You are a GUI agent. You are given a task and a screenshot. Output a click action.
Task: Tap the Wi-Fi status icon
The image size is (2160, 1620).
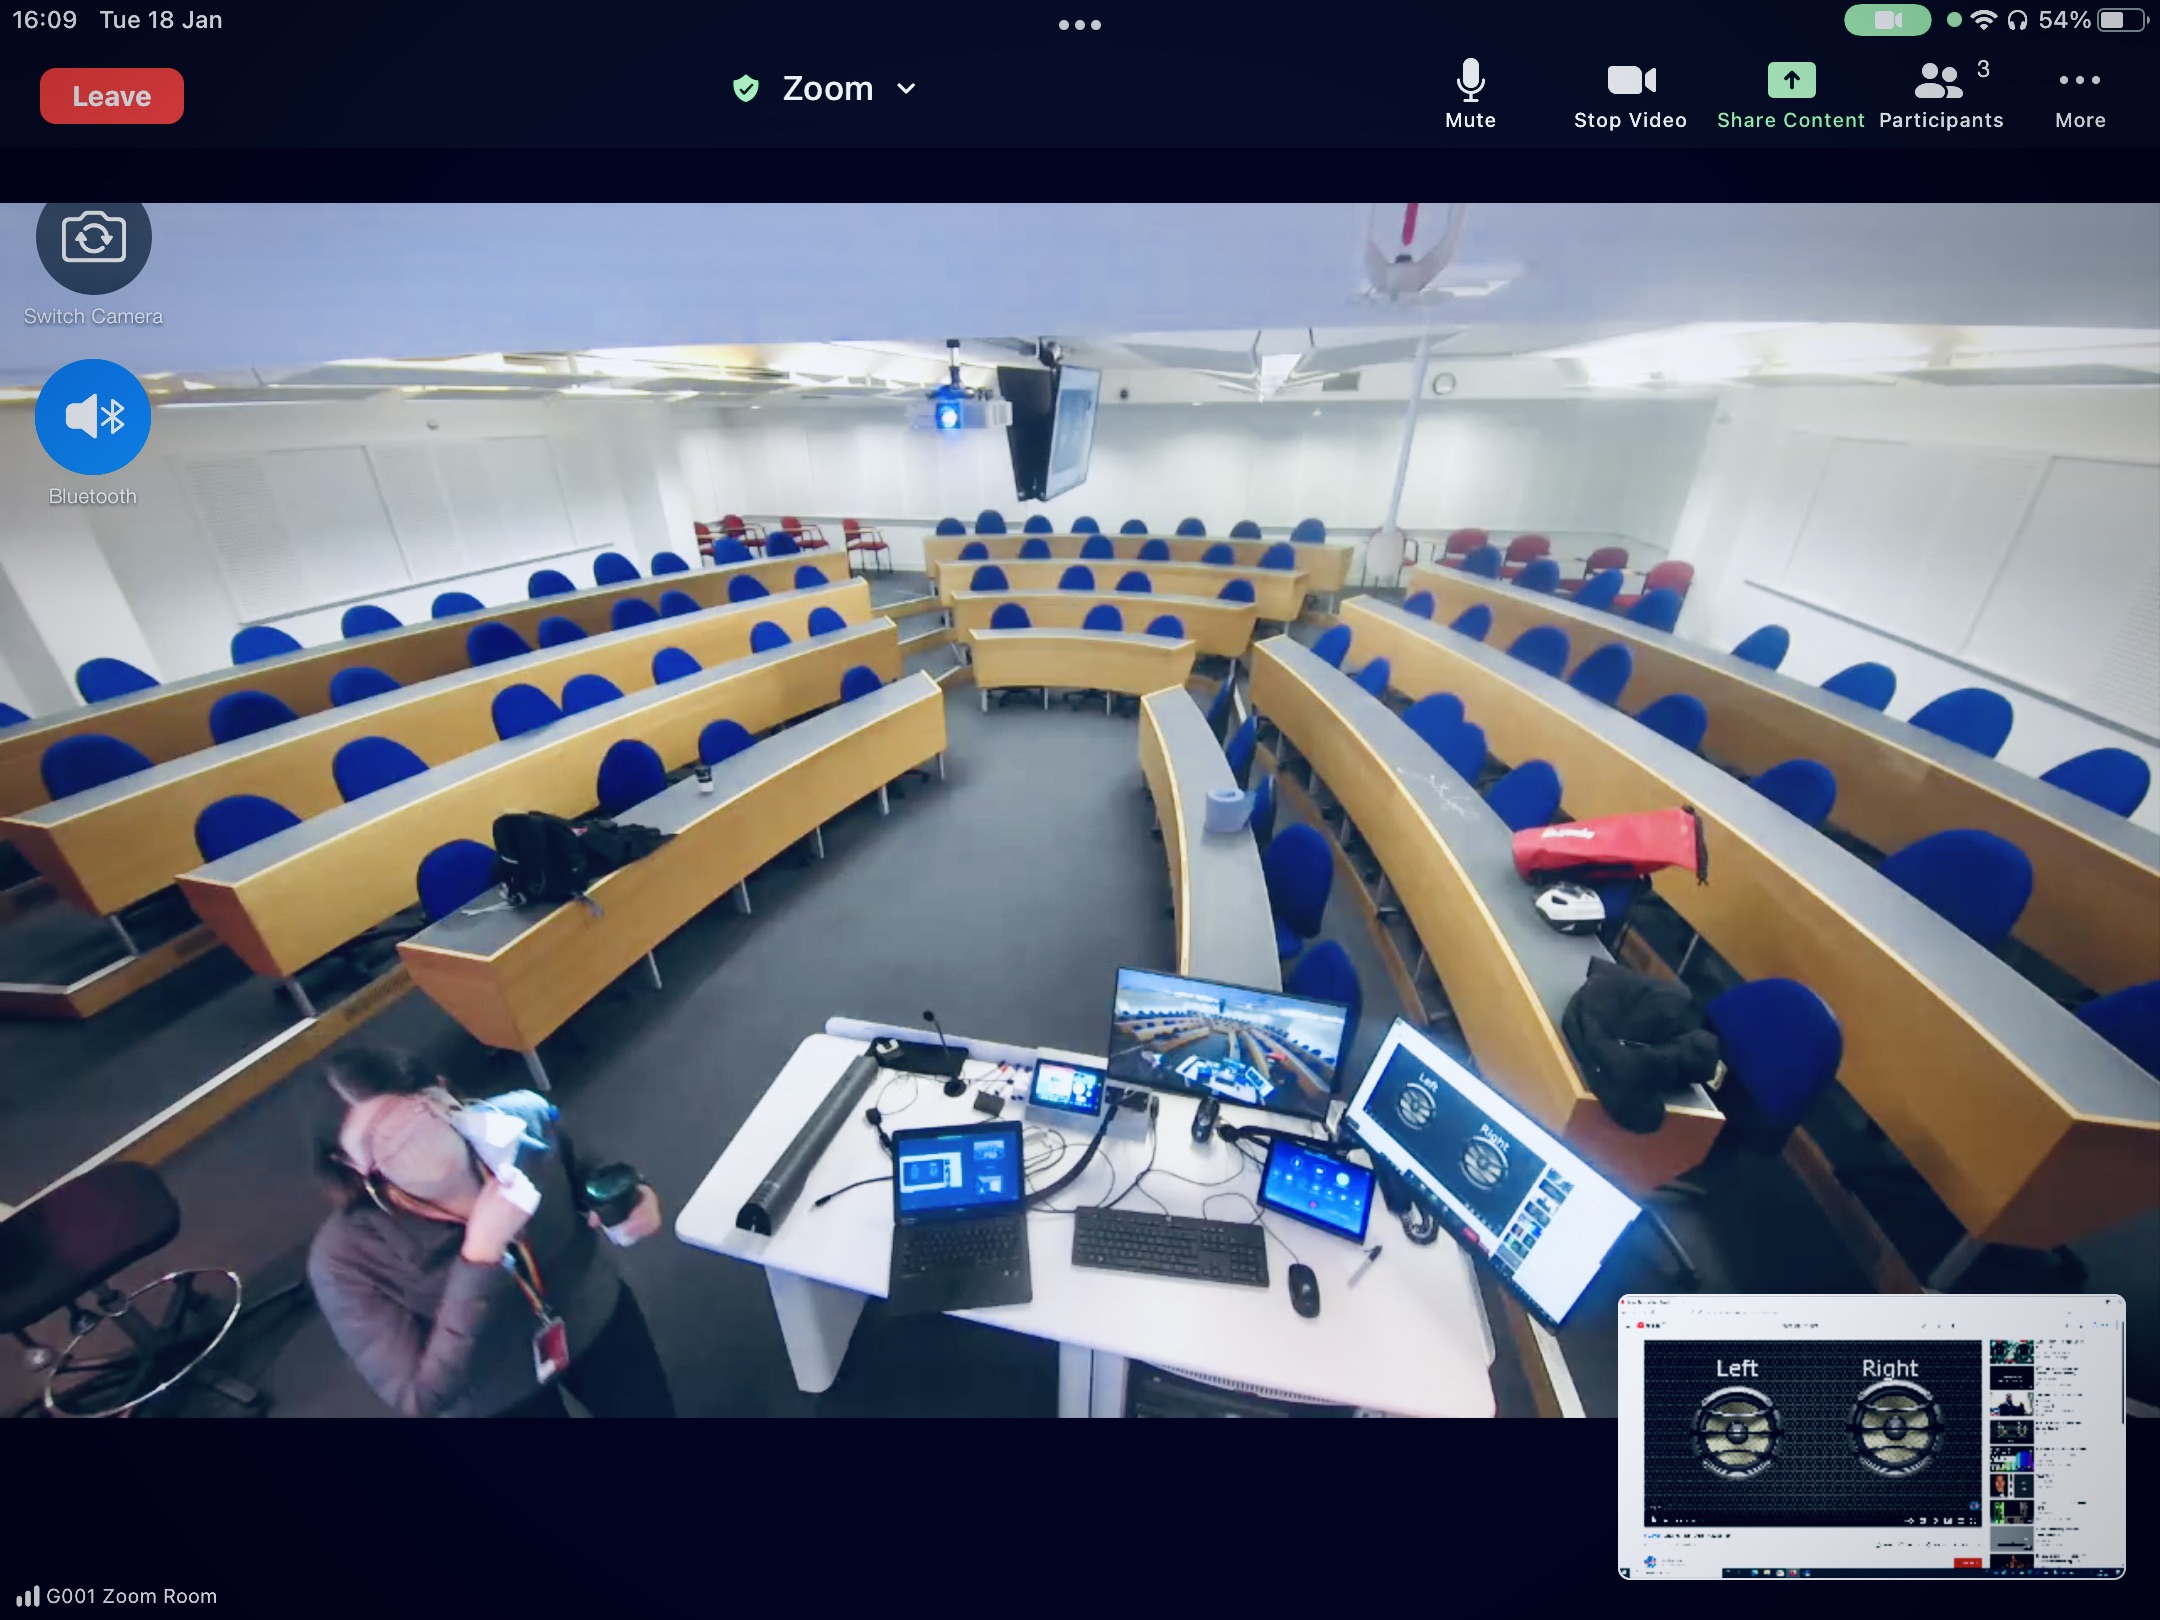(1984, 20)
